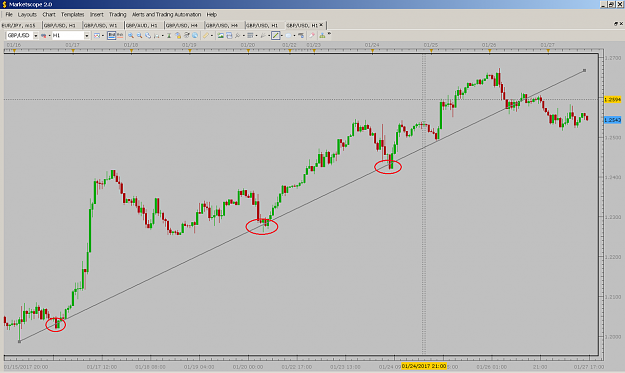Open the Help menu

point(212,14)
